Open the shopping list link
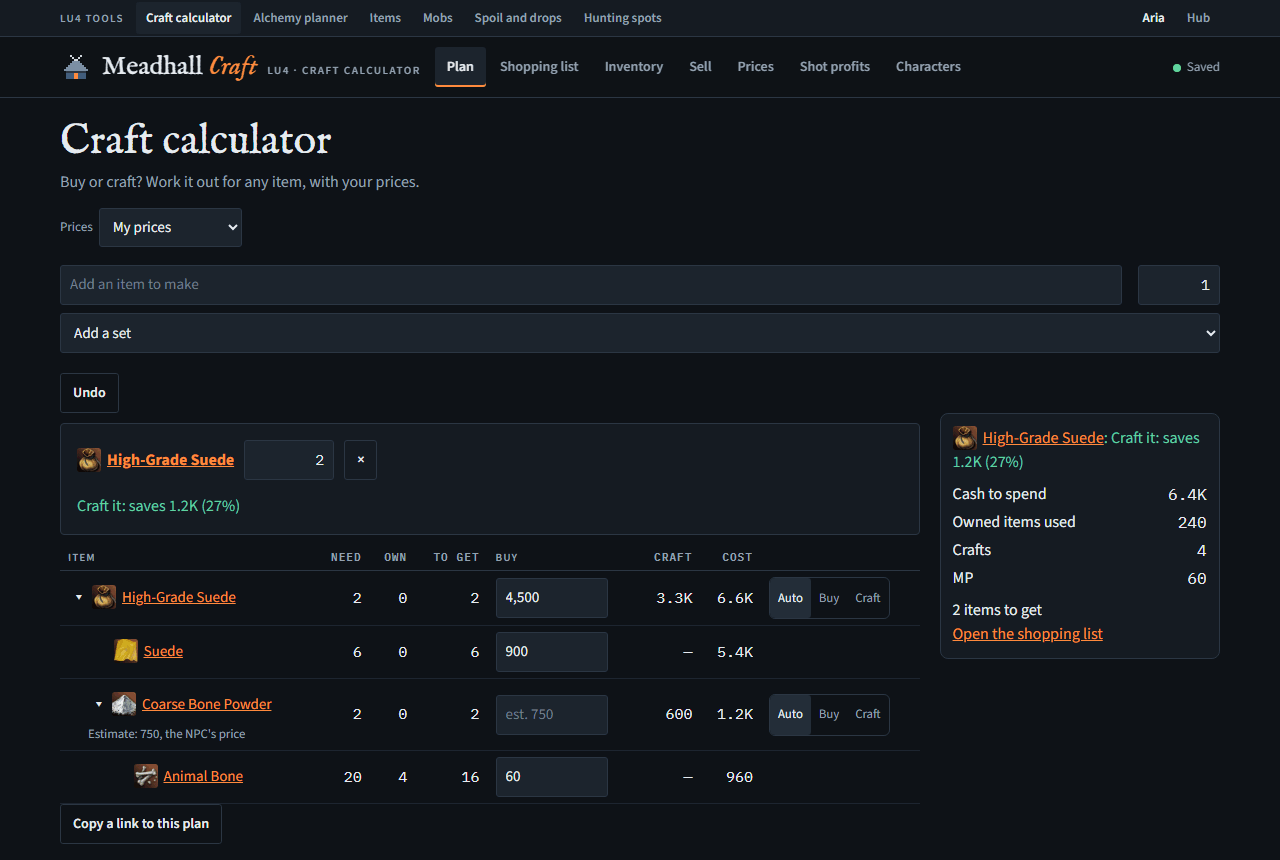1280x860 pixels. point(1028,634)
